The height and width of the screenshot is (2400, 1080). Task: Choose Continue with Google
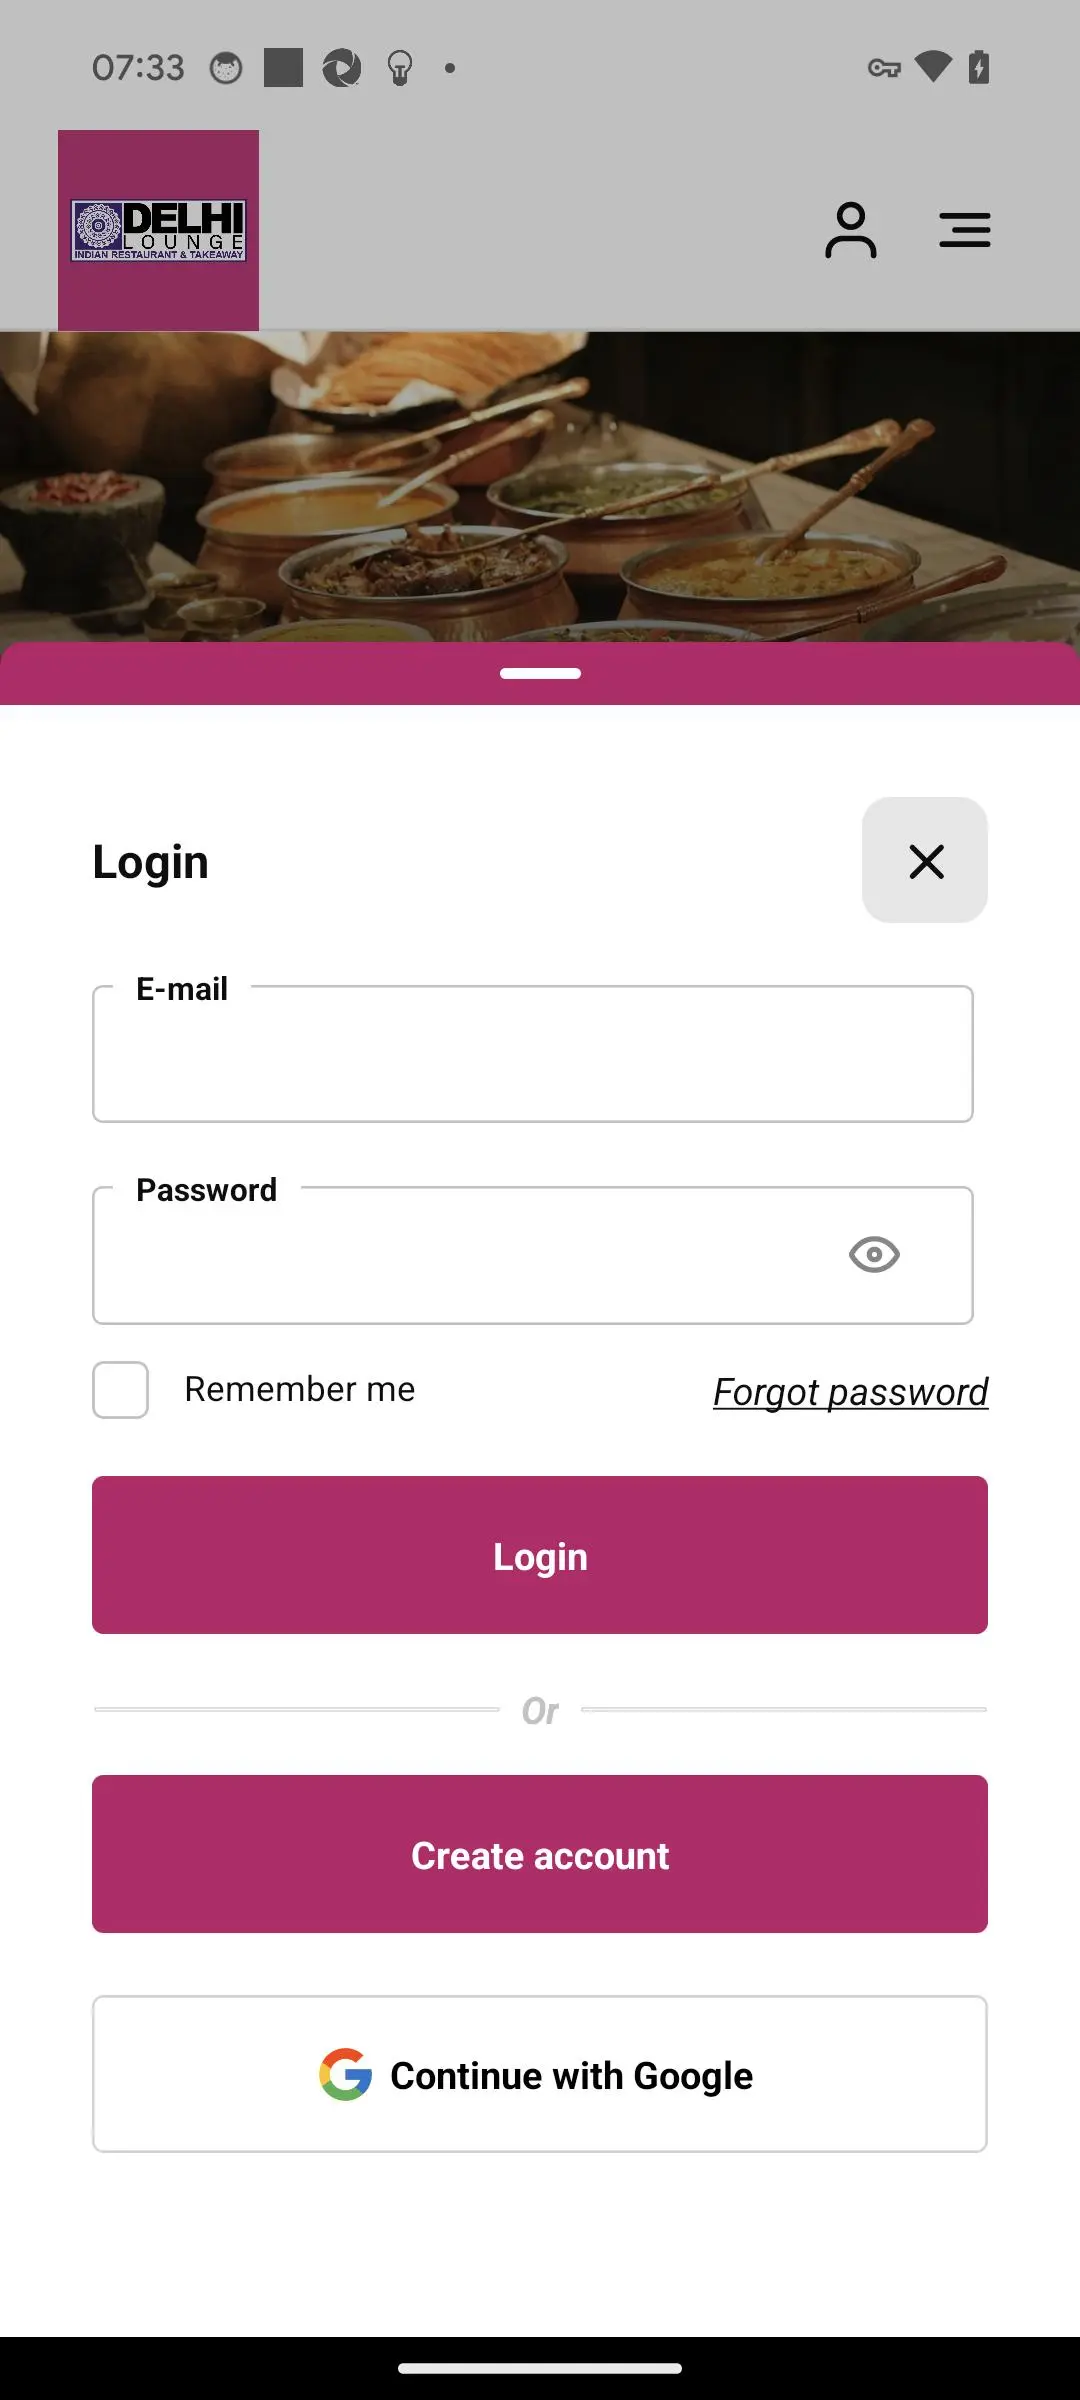(540, 2075)
